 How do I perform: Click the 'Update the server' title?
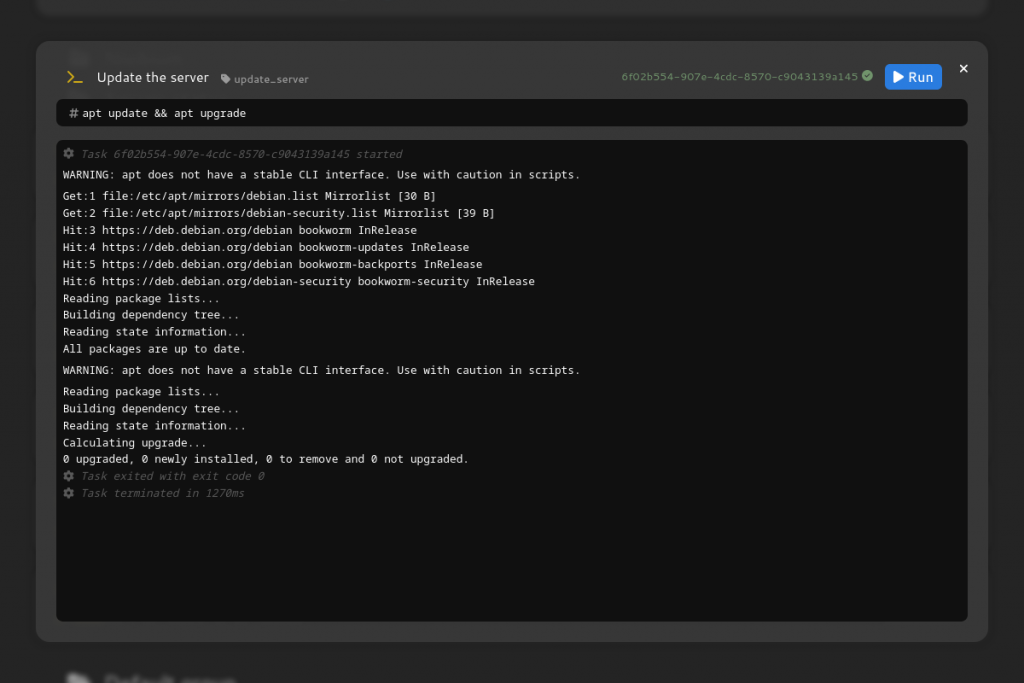[x=153, y=77]
